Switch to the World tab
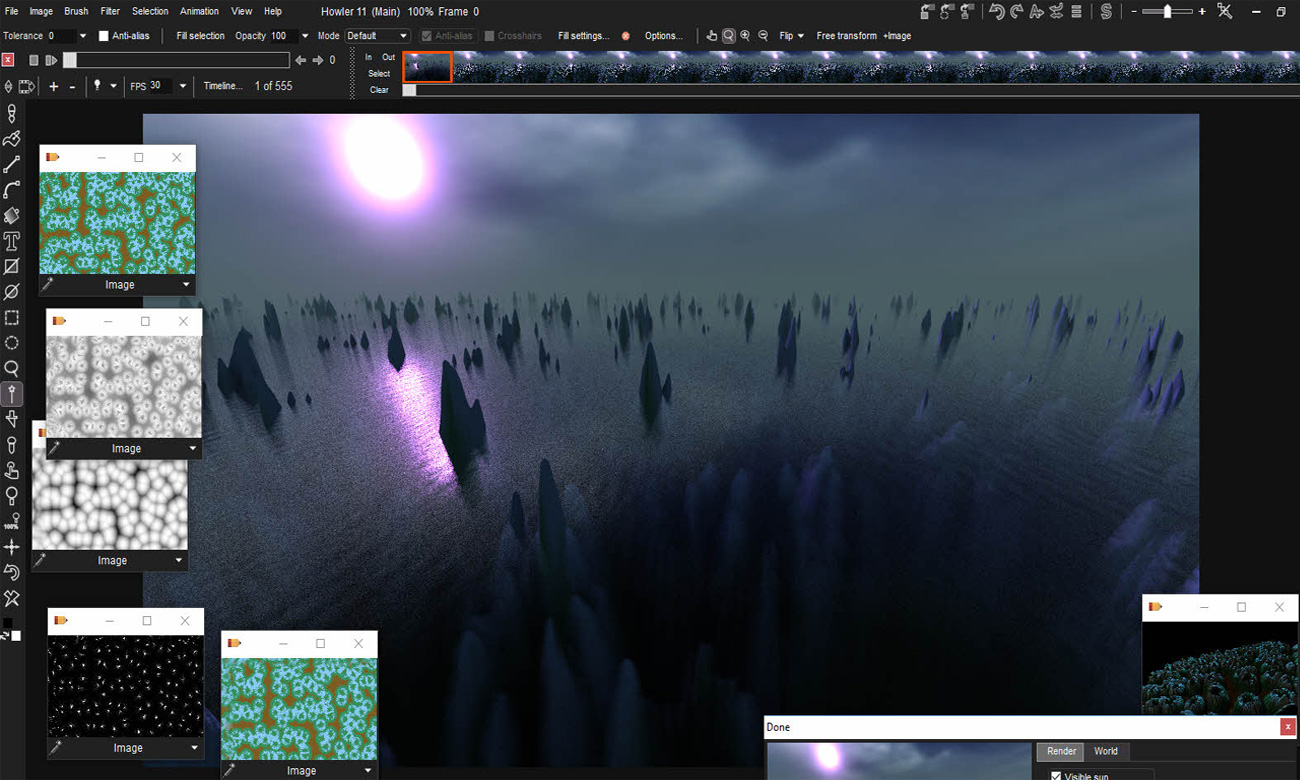 point(1105,751)
